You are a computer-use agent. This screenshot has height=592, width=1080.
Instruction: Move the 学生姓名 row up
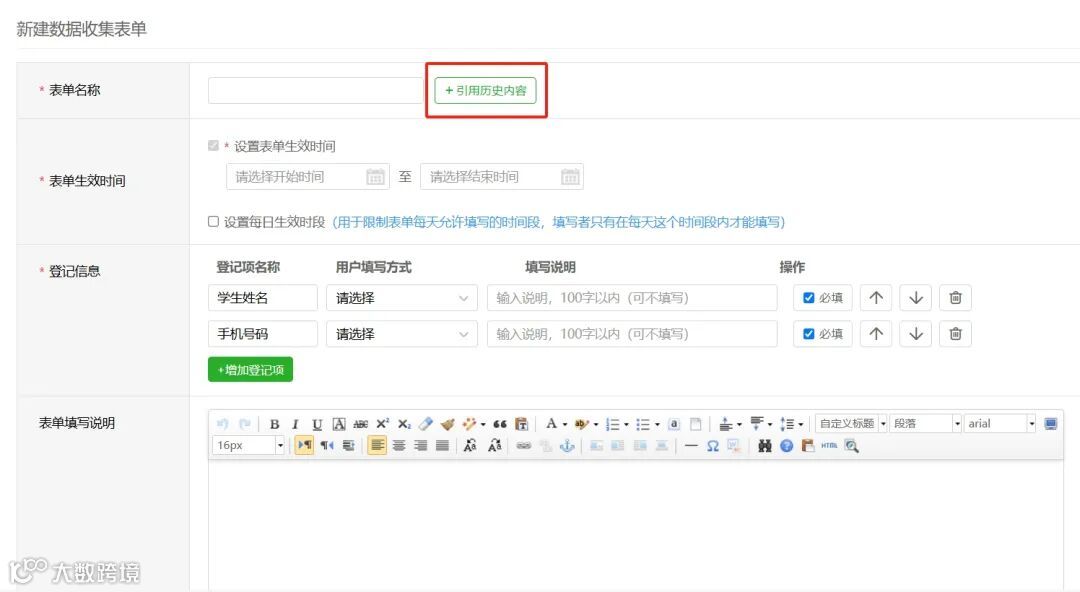pyautogui.click(x=876, y=298)
